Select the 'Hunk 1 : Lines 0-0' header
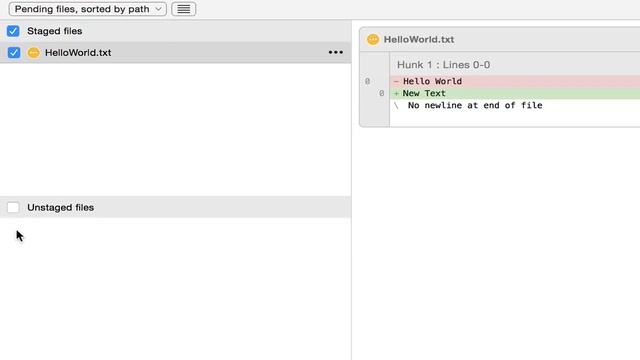 [x=443, y=65]
